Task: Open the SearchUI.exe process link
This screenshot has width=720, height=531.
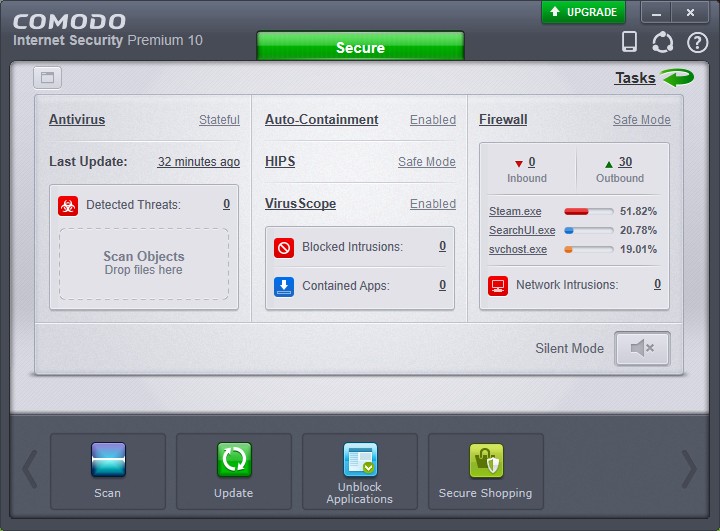Action: pyautogui.click(x=522, y=230)
